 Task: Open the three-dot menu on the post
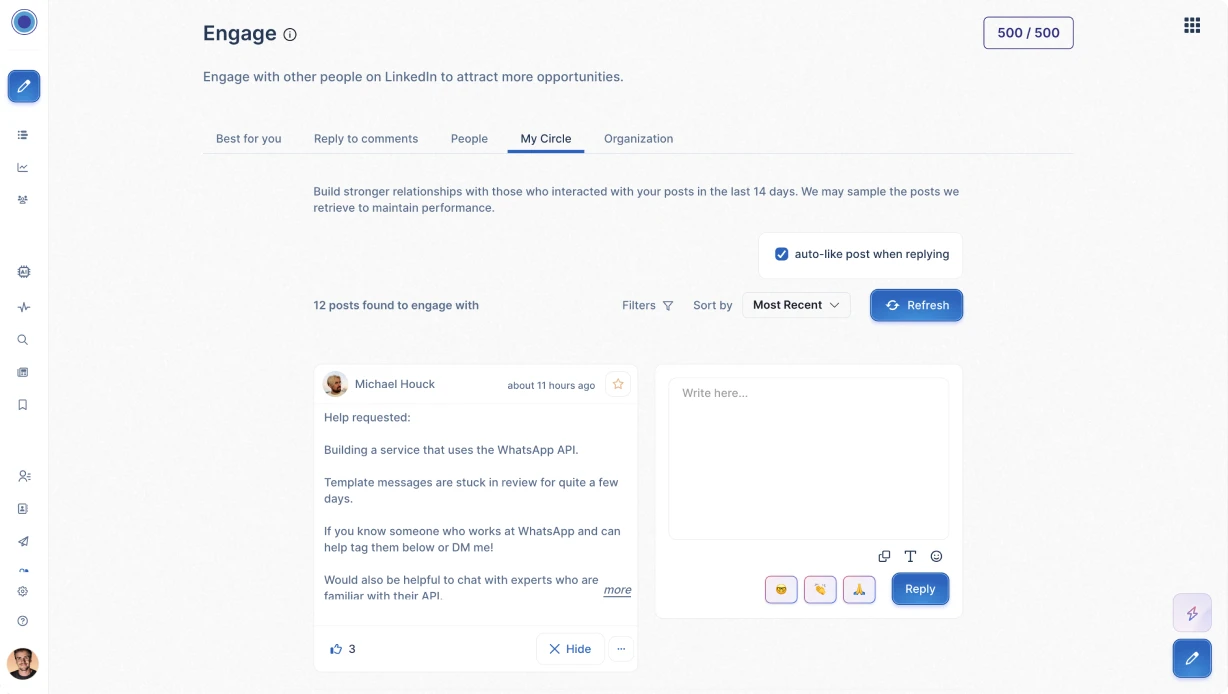pyautogui.click(x=621, y=648)
